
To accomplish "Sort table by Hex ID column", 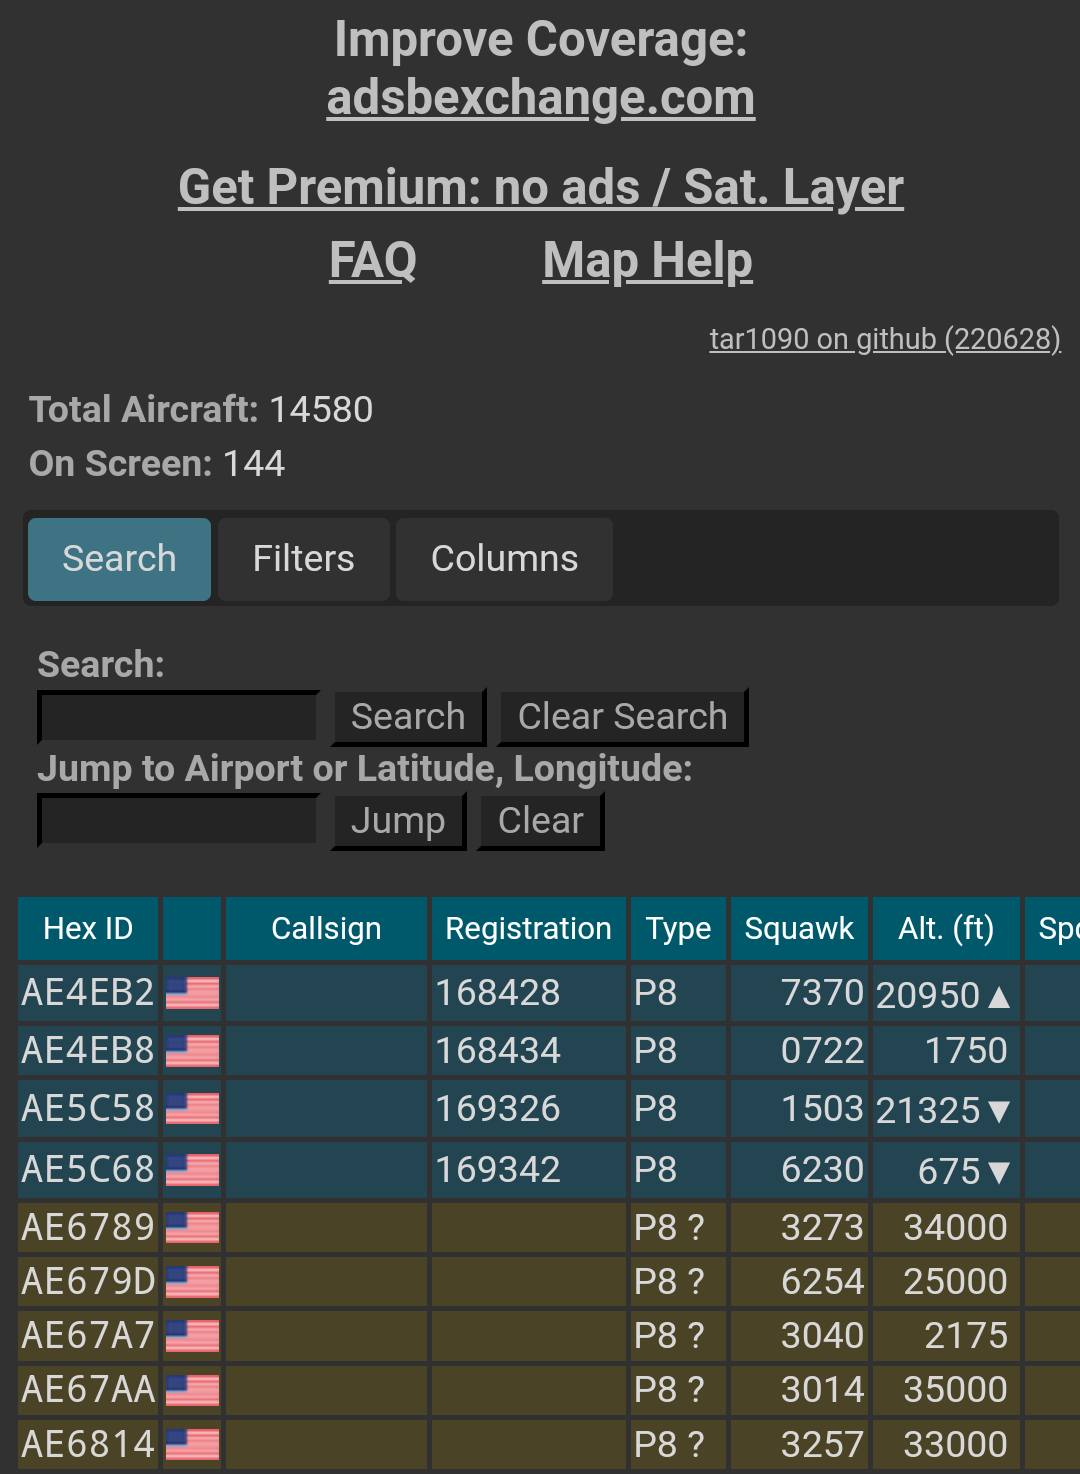I will 88,929.
